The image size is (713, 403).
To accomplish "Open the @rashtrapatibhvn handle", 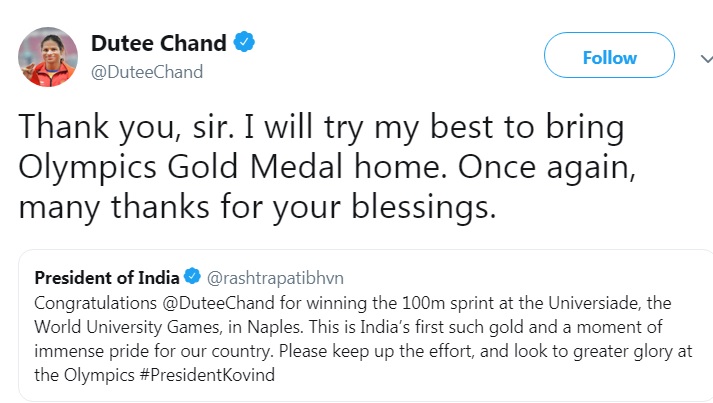I will 275,278.
